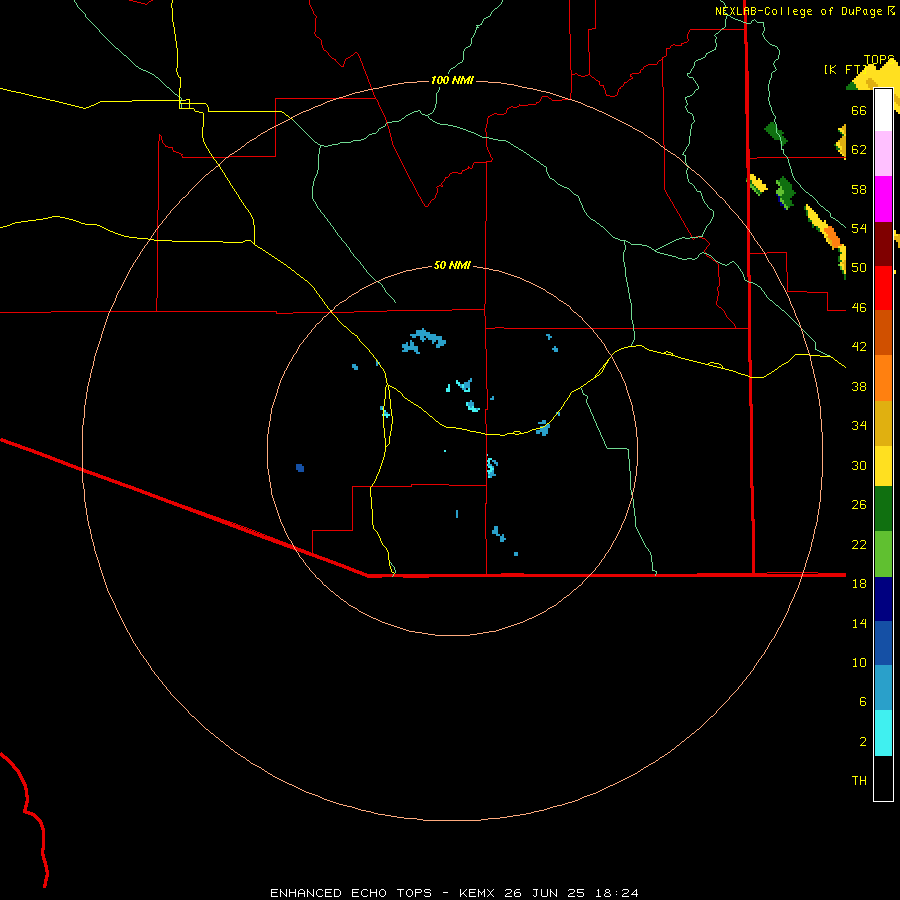
Task: Click the legend value "18"
Action: 859,584
